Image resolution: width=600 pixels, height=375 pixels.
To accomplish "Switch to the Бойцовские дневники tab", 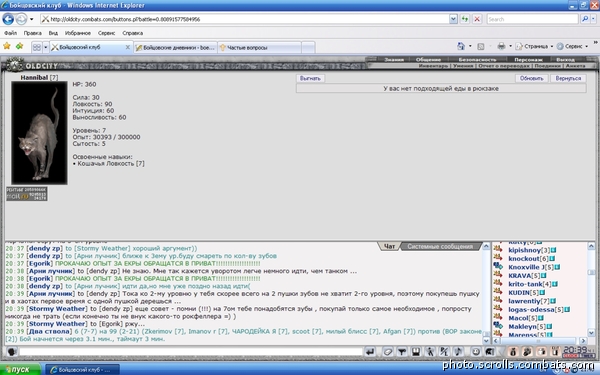I will coord(176,47).
